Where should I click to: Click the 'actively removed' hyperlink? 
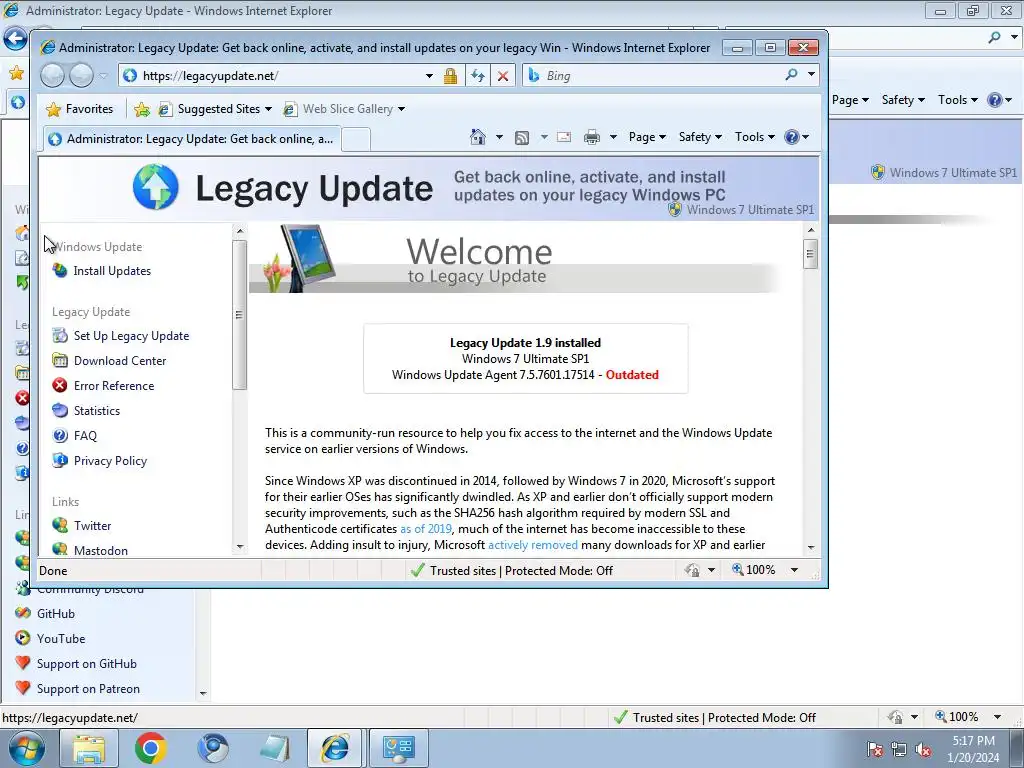[x=533, y=545]
